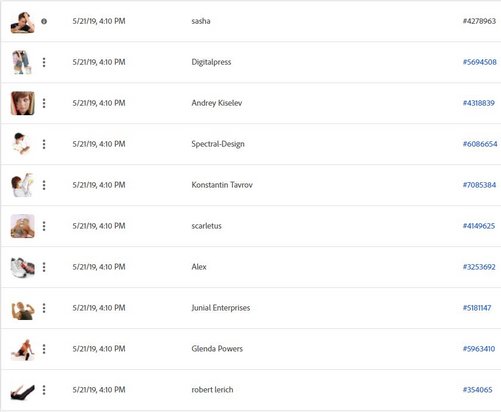Image resolution: width=501 pixels, height=412 pixels.
Task: Open the three-dot menu for Digitalpress
Action: [44, 62]
